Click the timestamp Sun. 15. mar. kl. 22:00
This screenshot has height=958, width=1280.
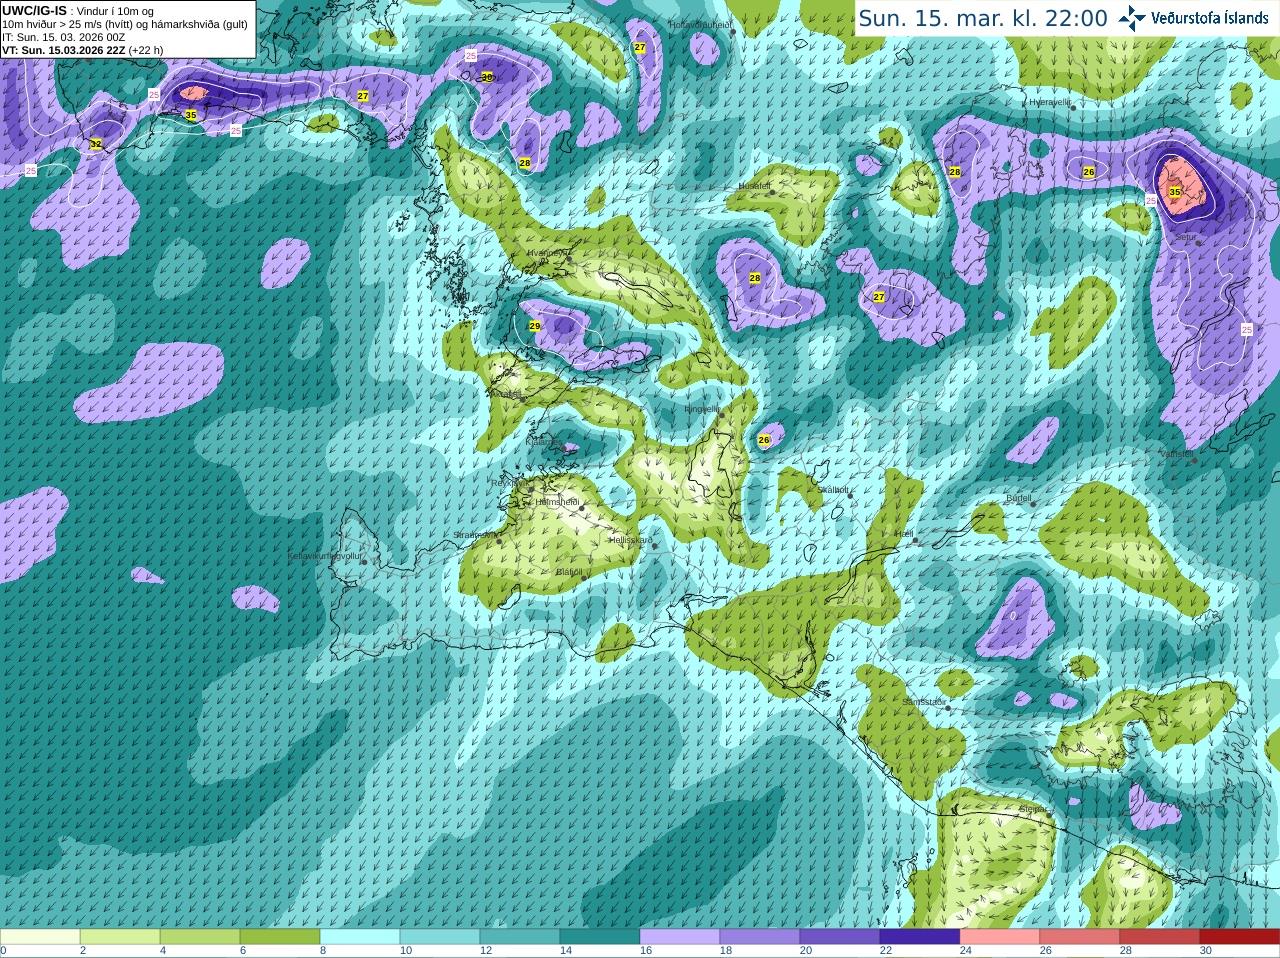click(x=983, y=18)
